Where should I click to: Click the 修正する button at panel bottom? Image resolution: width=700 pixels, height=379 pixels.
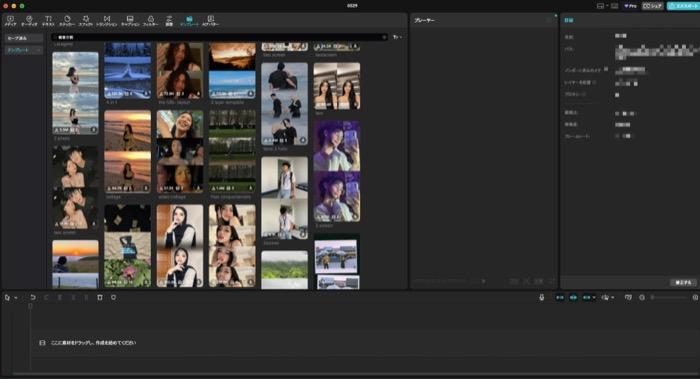pos(683,283)
